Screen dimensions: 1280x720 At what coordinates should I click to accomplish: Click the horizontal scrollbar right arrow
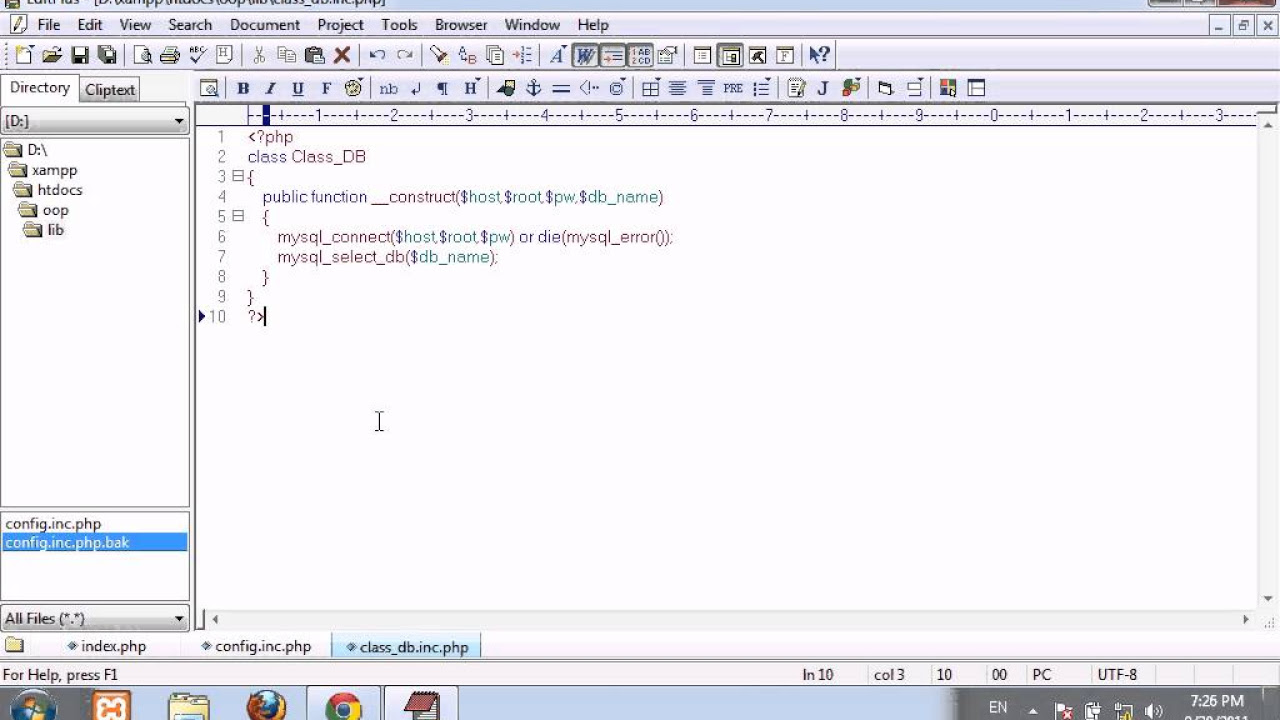1245,619
